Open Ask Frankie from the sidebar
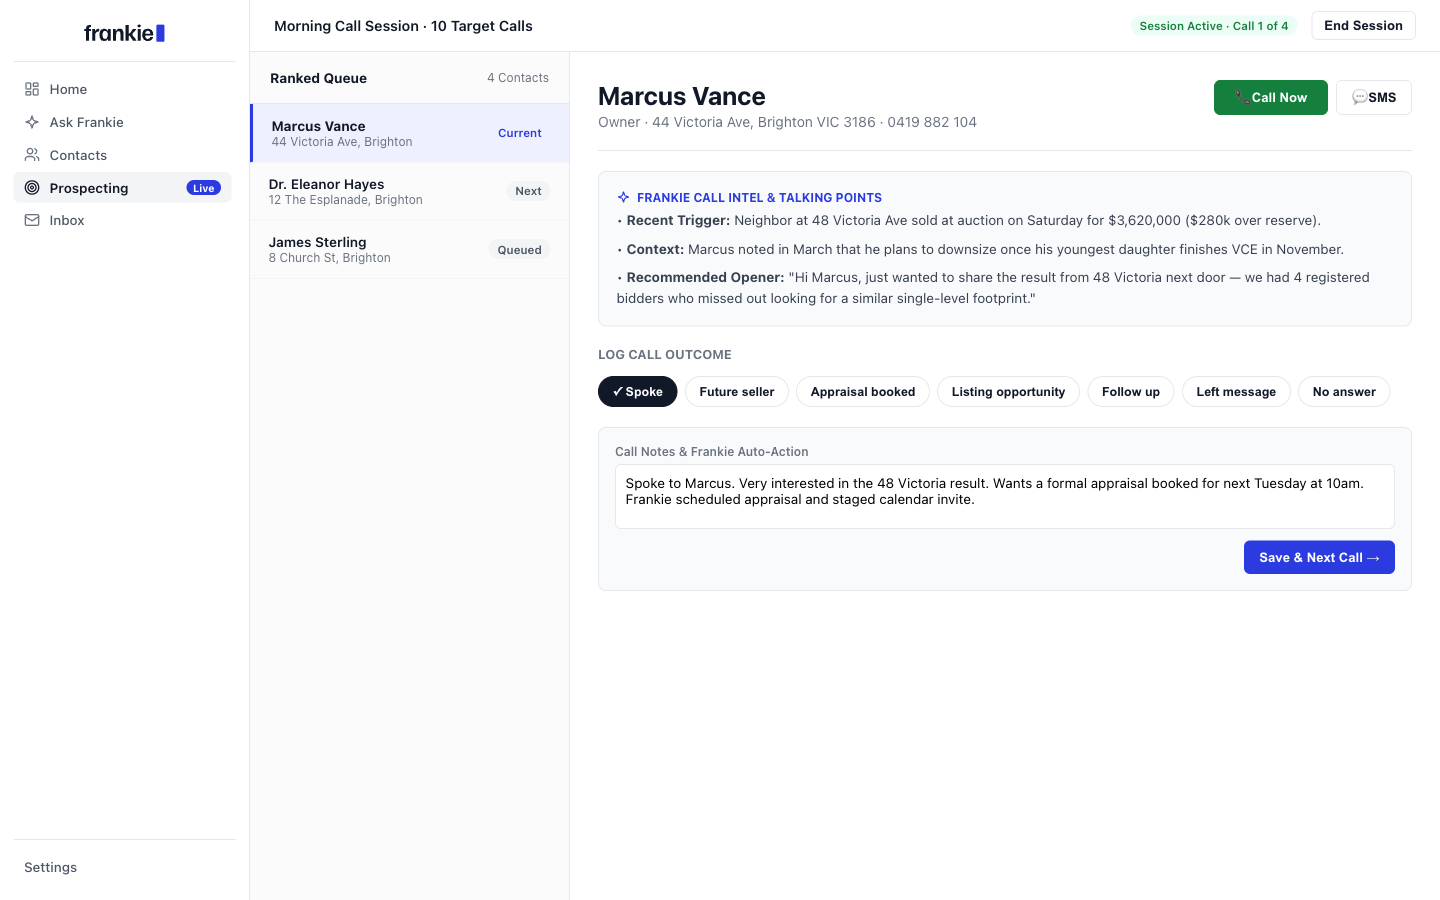This screenshot has width=1440, height=900. click(x=122, y=122)
